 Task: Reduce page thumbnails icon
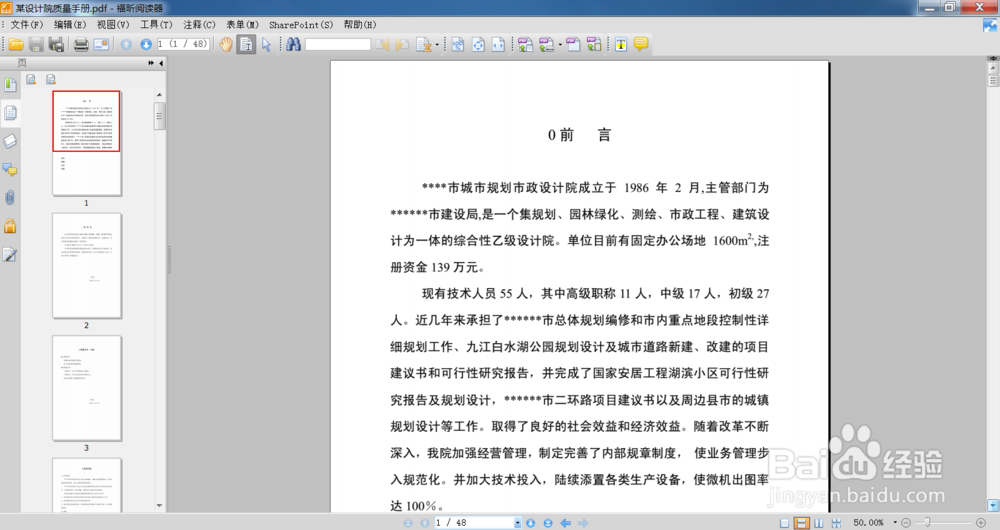coord(50,80)
